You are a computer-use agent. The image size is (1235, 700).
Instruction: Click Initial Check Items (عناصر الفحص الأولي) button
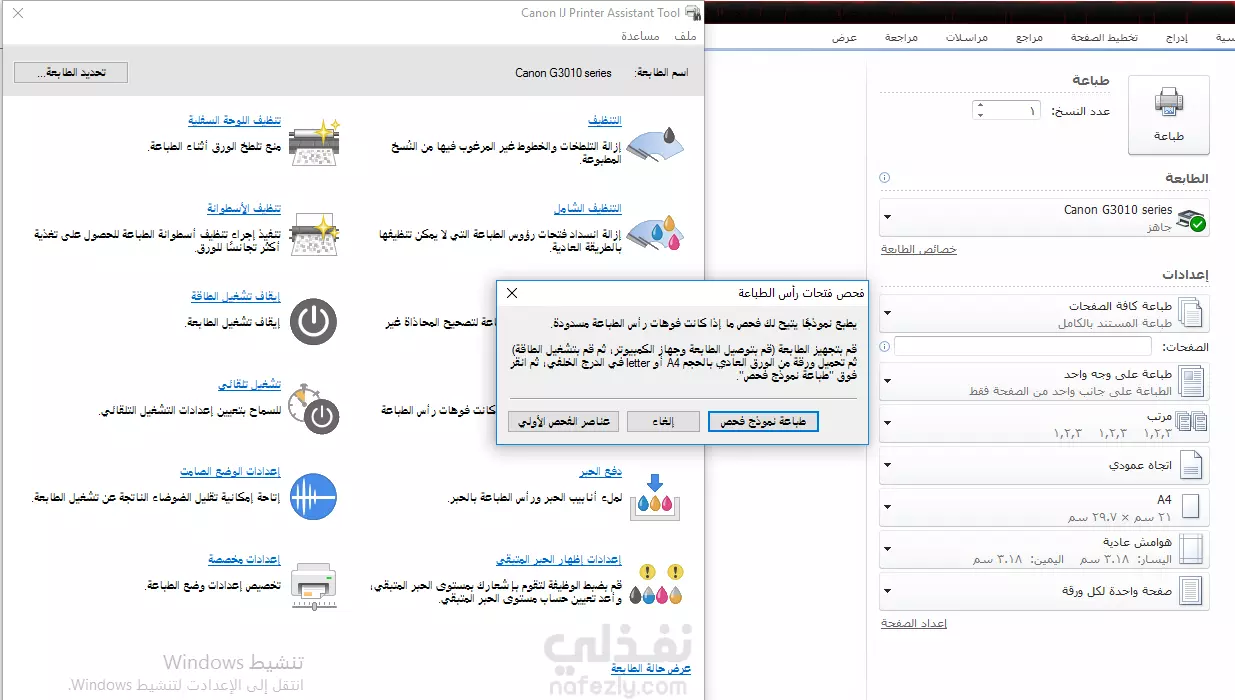(x=563, y=422)
